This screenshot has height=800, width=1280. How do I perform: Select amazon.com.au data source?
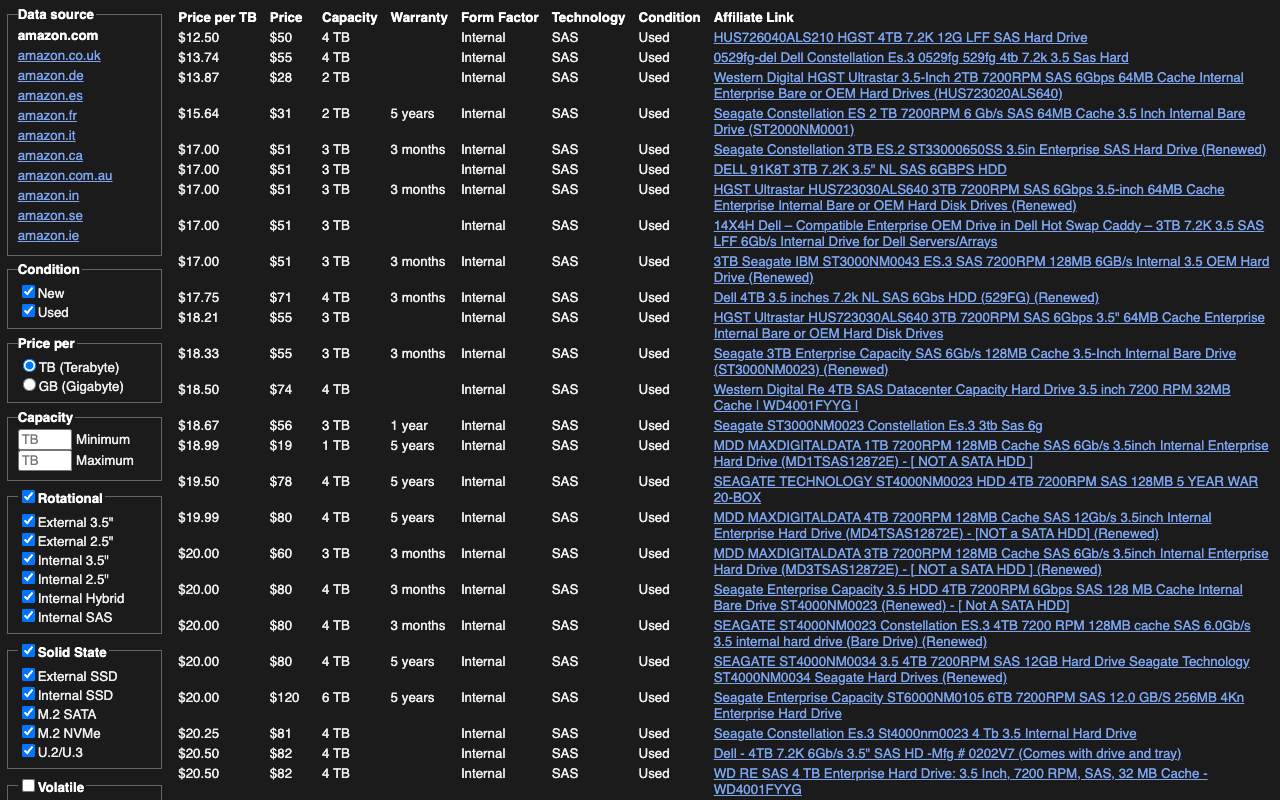pyautogui.click(x=65, y=176)
